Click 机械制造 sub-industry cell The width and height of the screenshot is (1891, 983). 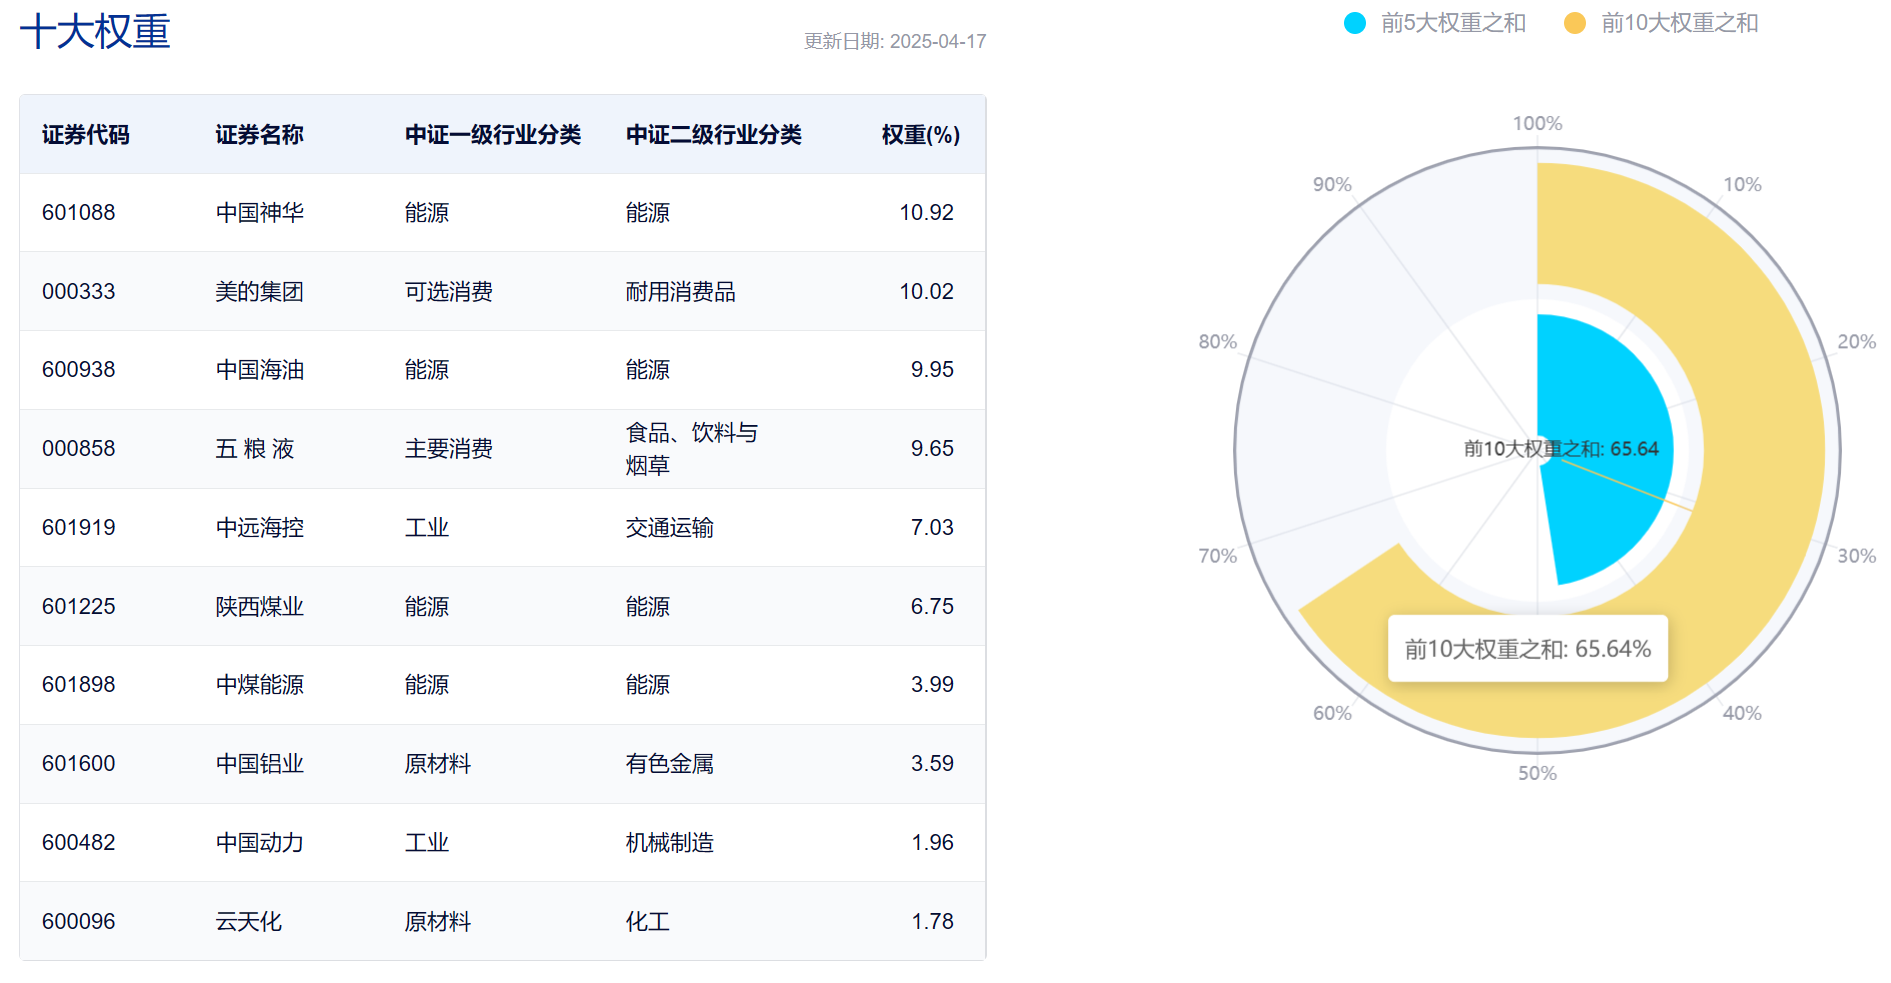click(670, 843)
